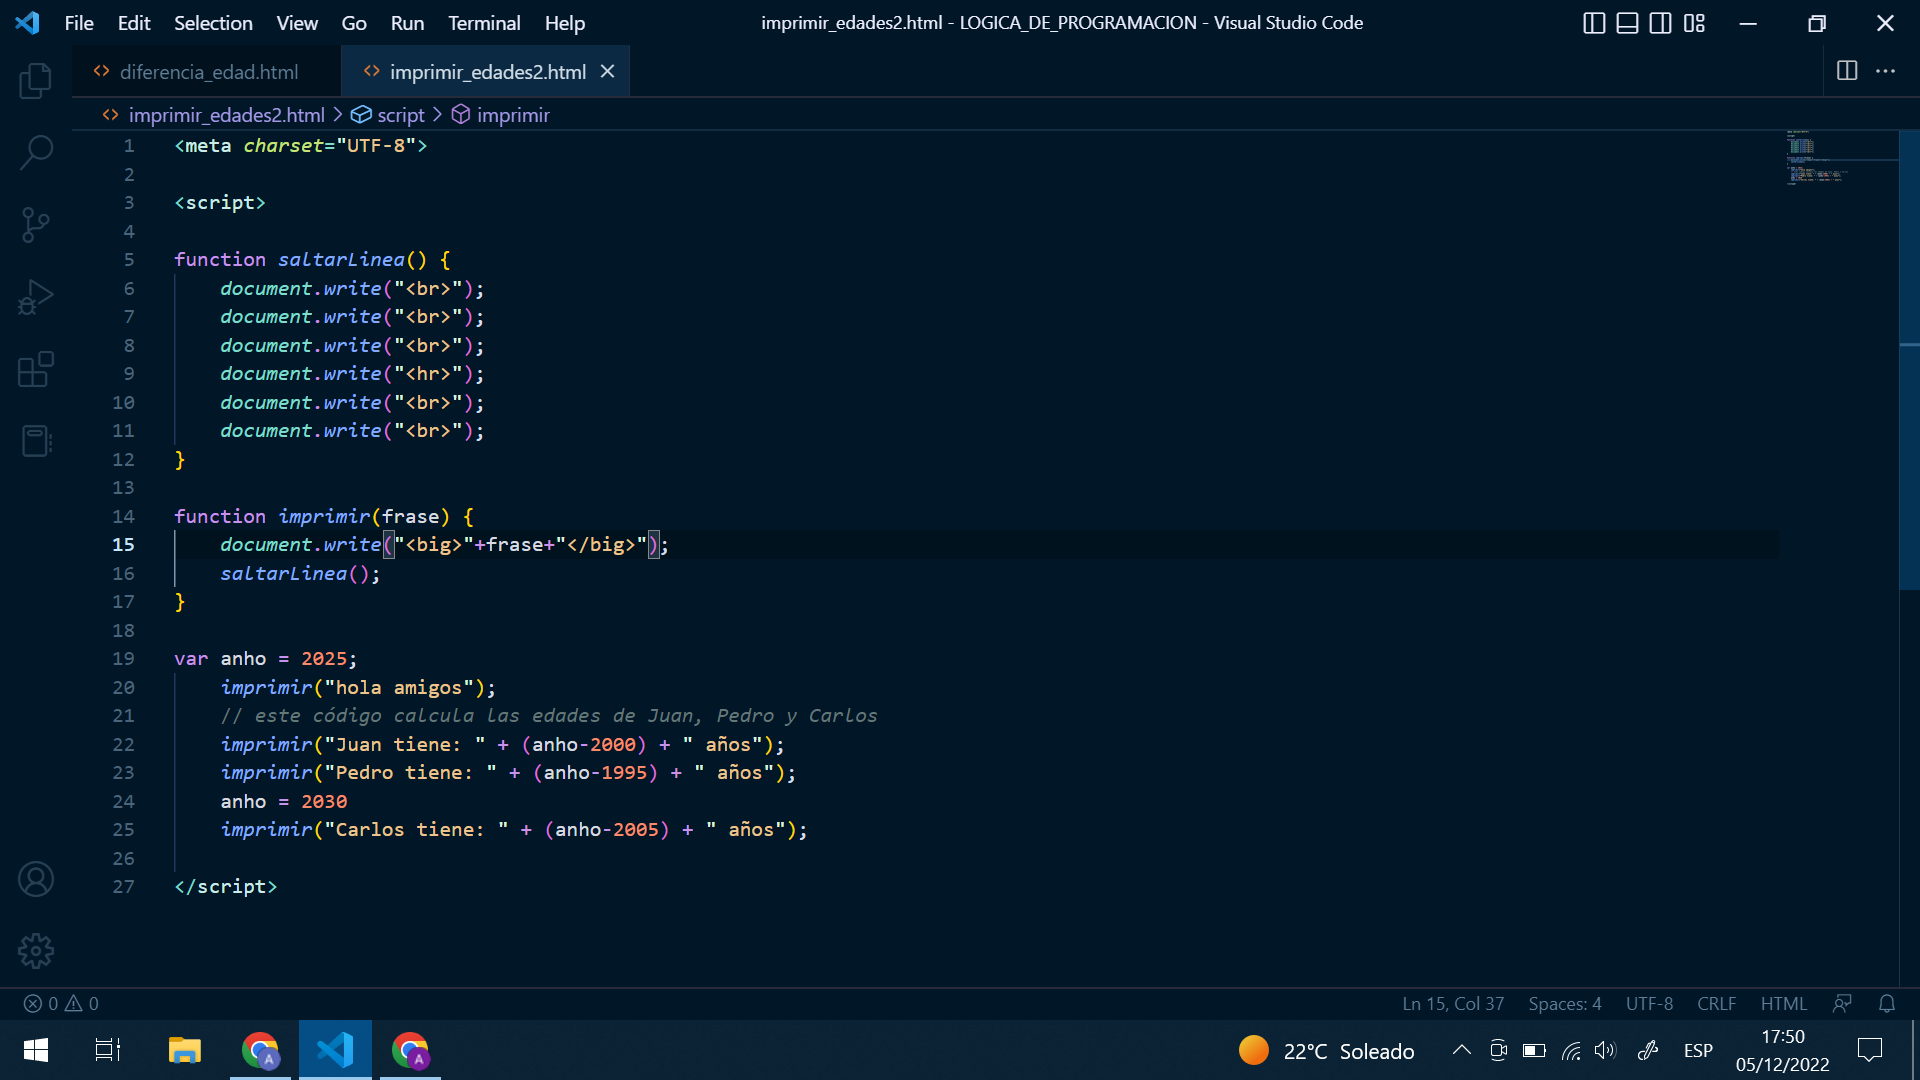Toggle Panel layout button
Viewport: 1920px width, 1080px height.
(1627, 23)
